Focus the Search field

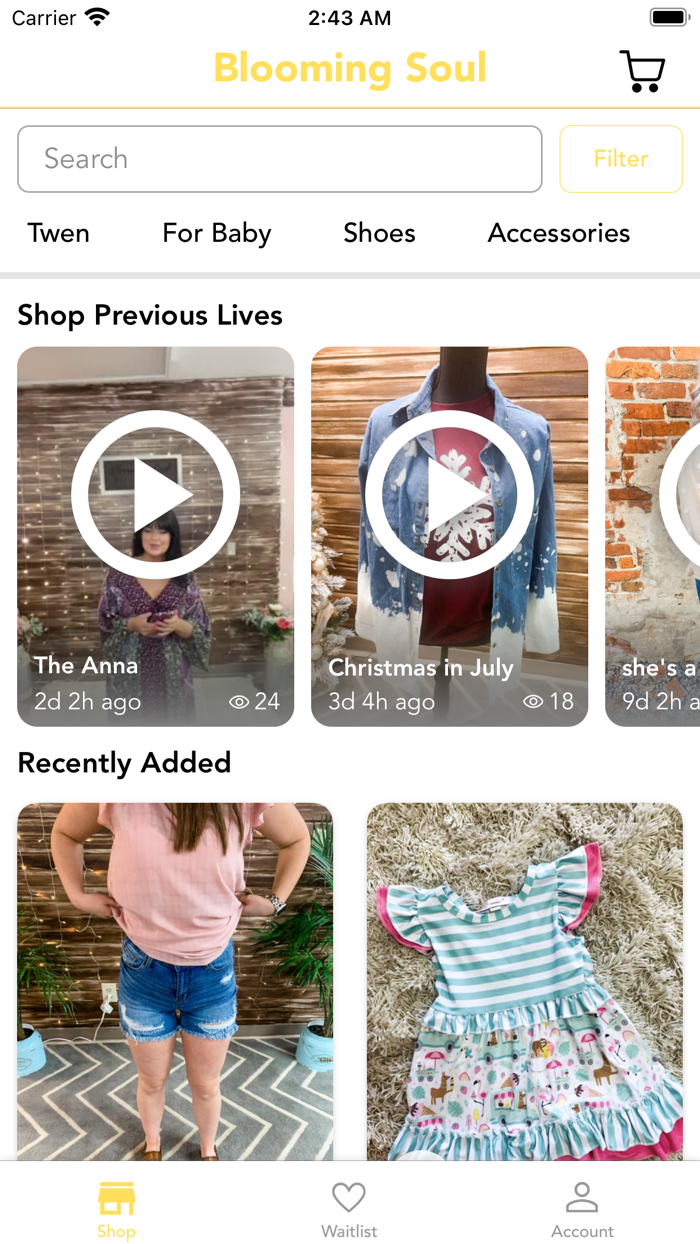280,159
